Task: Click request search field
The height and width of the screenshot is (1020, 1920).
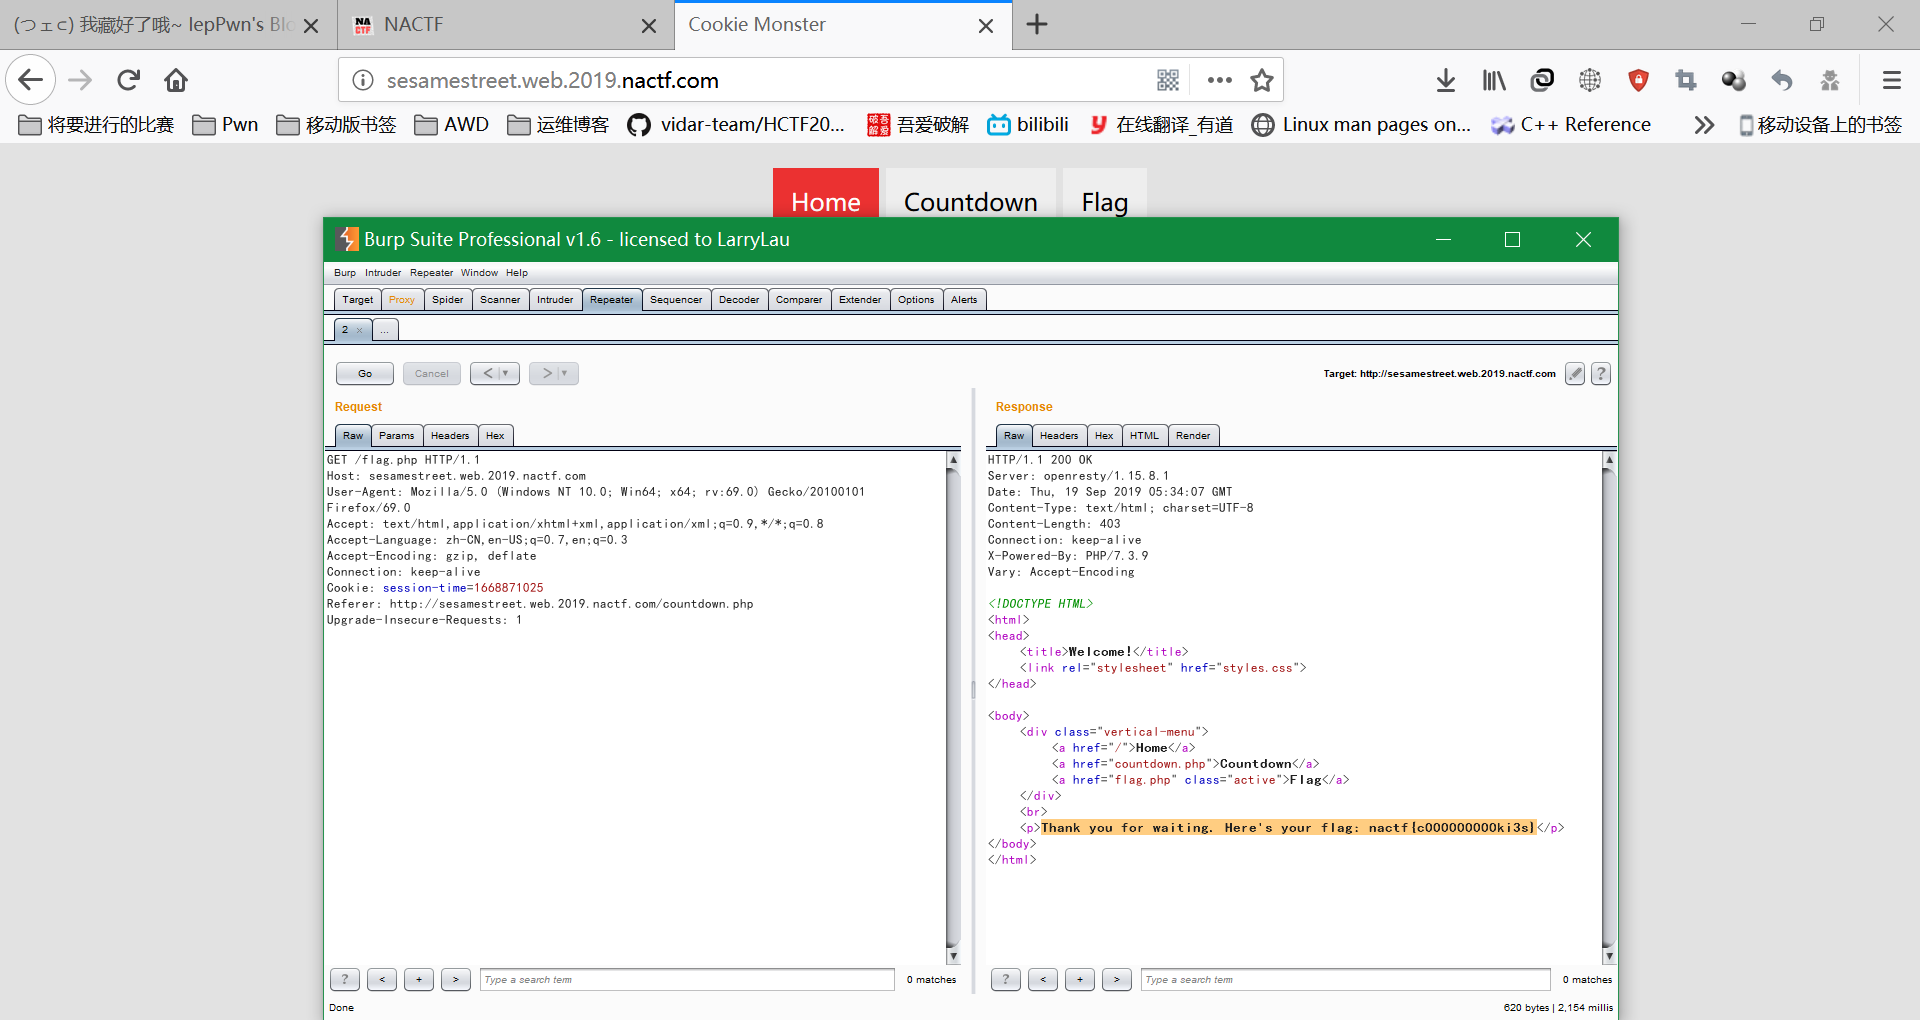Action: 687,980
